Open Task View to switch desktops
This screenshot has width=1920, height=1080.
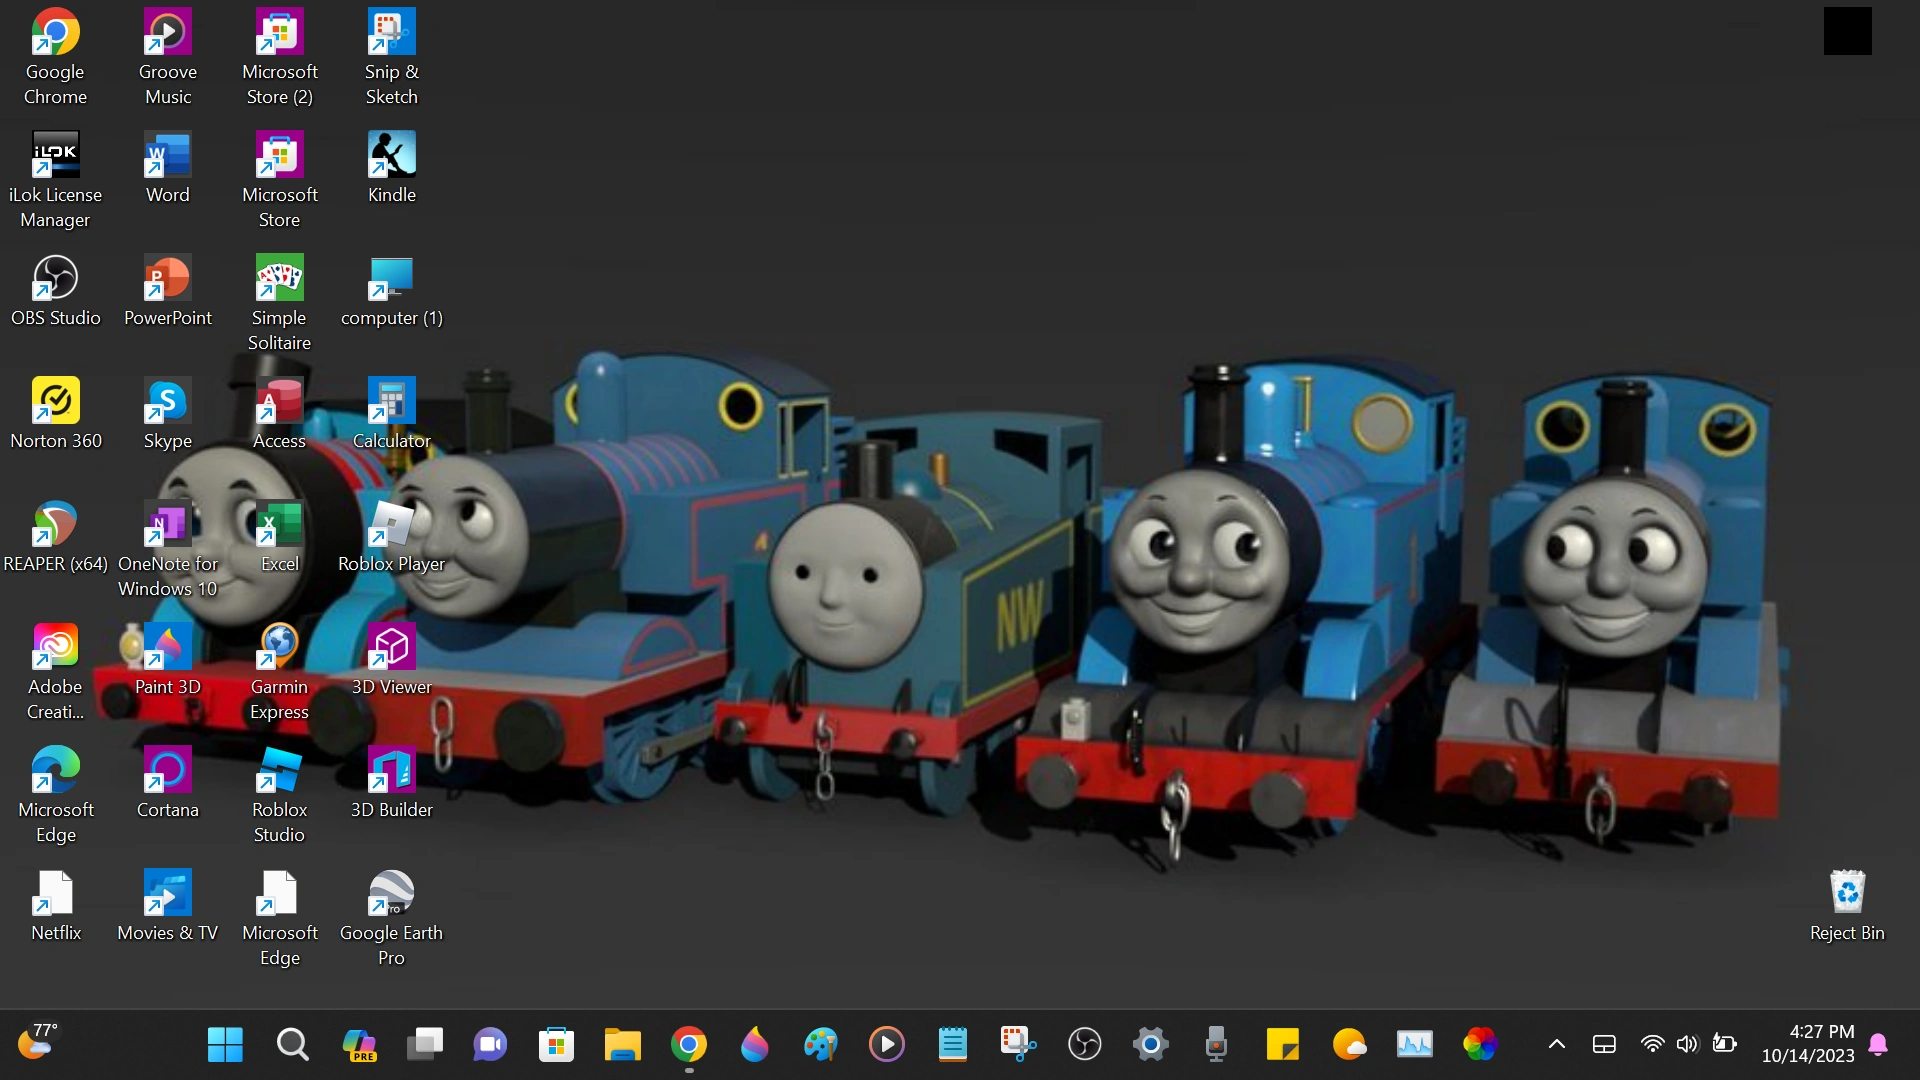pyautogui.click(x=424, y=1044)
